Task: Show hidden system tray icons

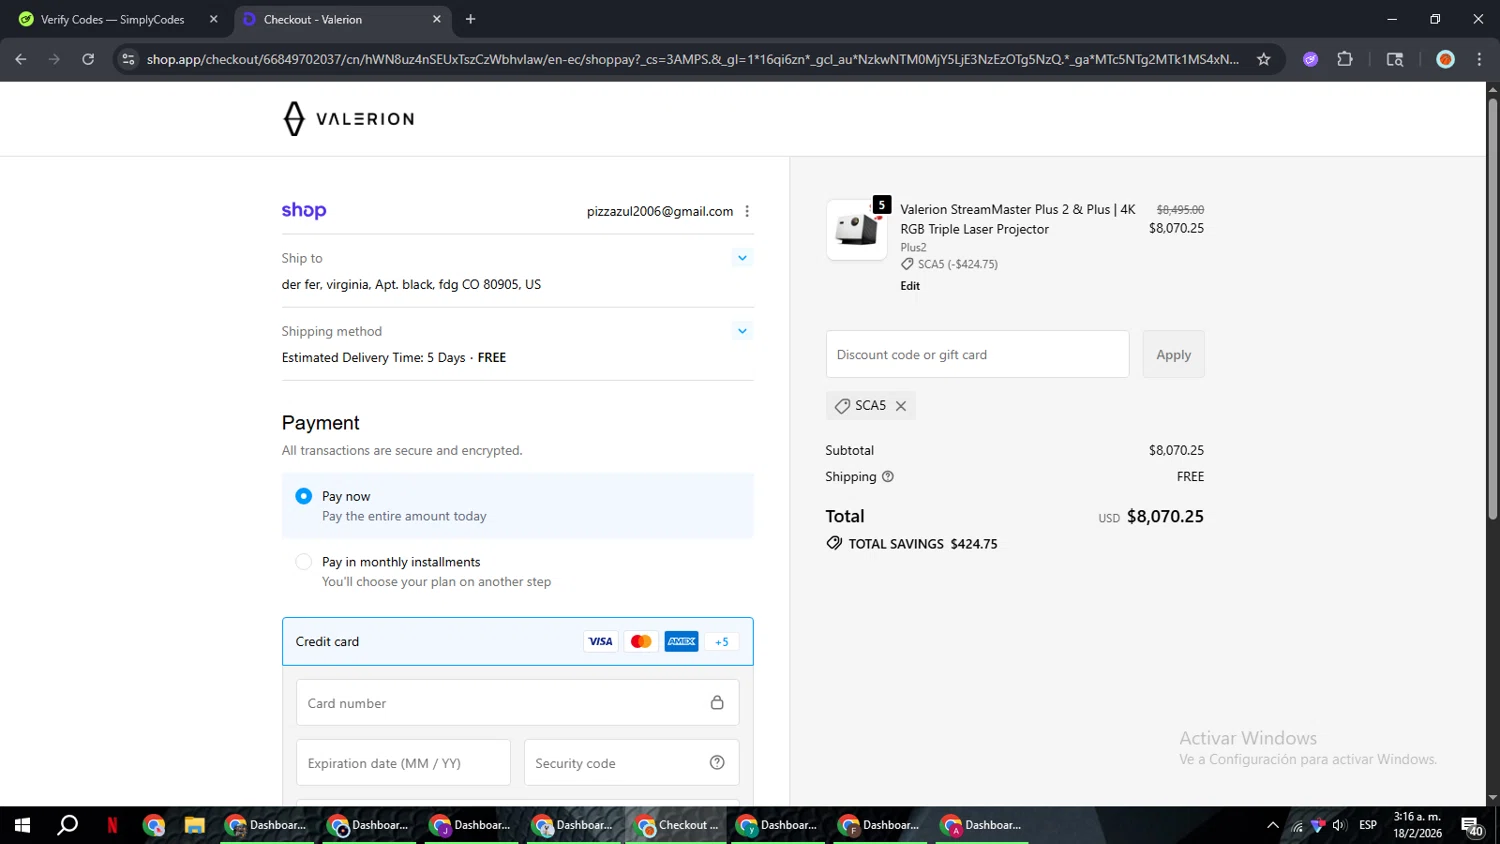Action: (1272, 825)
